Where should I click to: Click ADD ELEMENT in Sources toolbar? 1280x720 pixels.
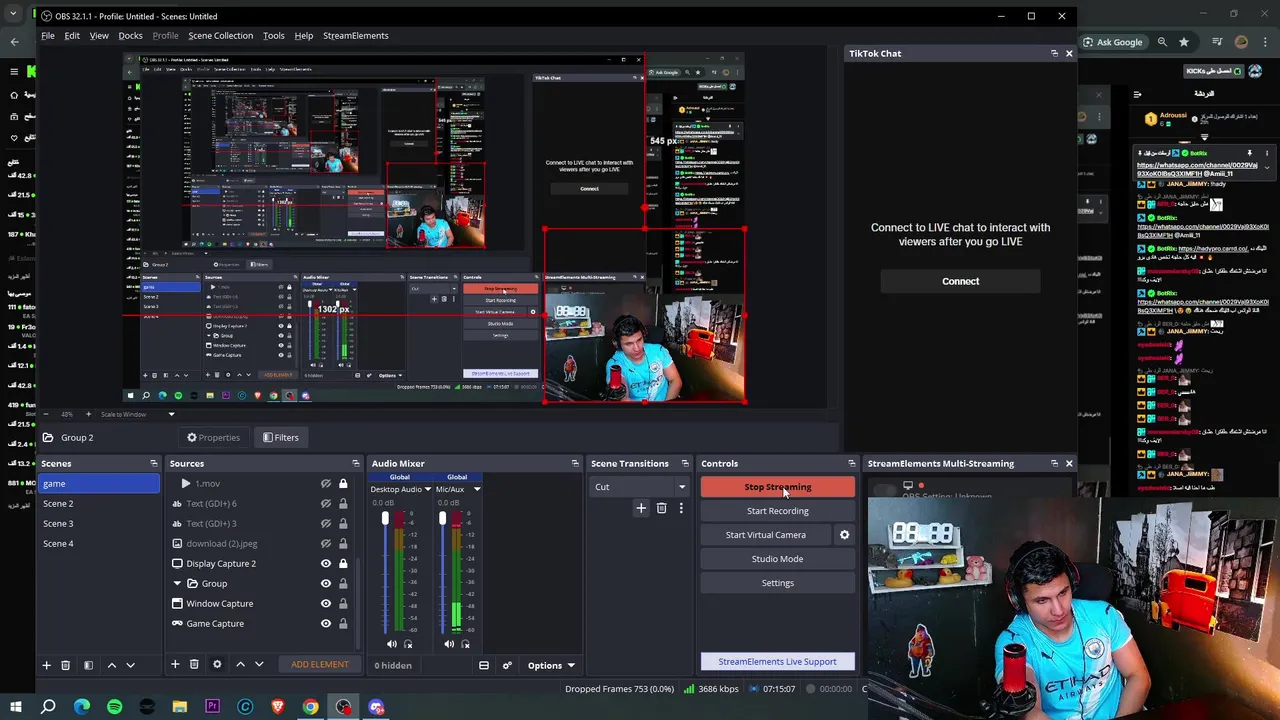(320, 664)
